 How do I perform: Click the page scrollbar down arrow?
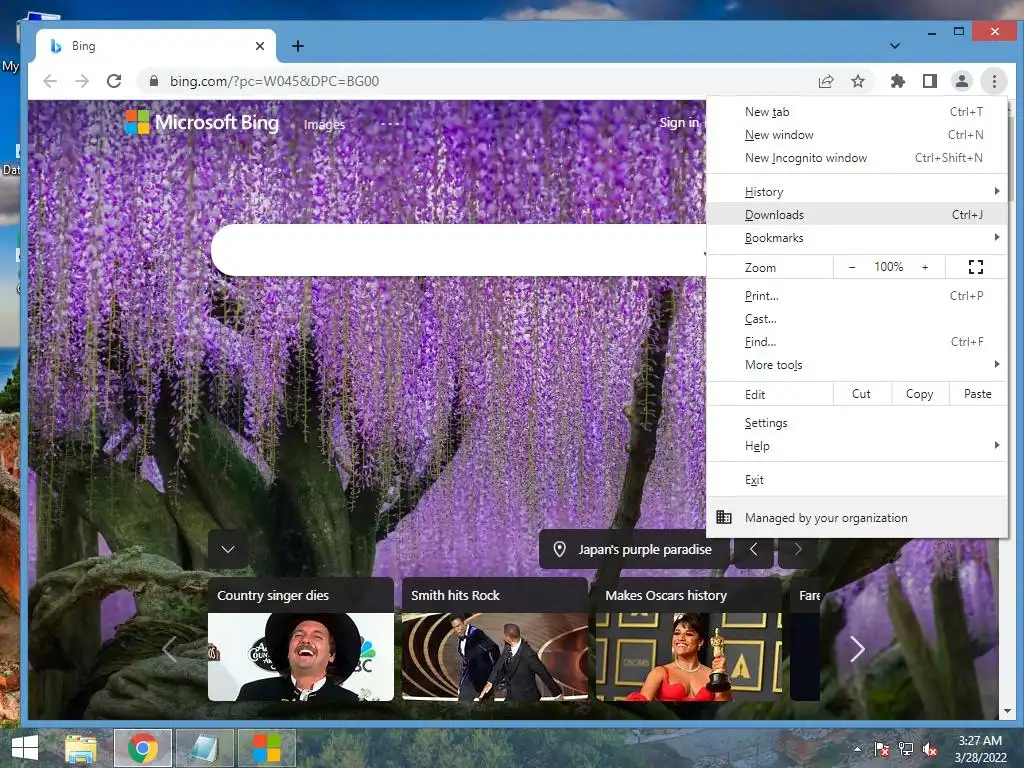[x=1007, y=711]
